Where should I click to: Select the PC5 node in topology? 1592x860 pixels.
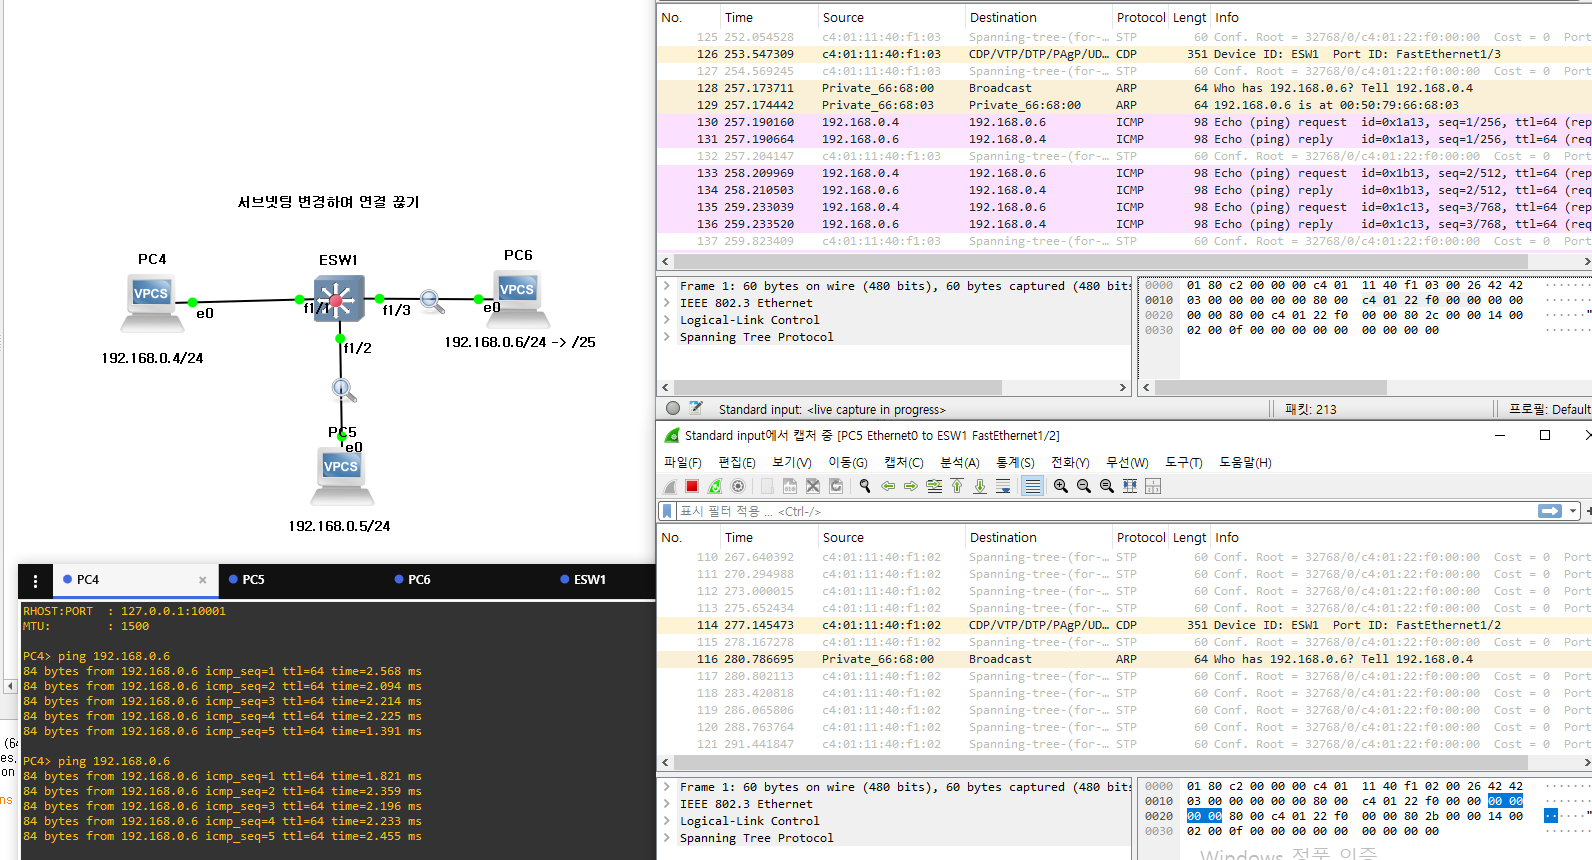tap(341, 474)
